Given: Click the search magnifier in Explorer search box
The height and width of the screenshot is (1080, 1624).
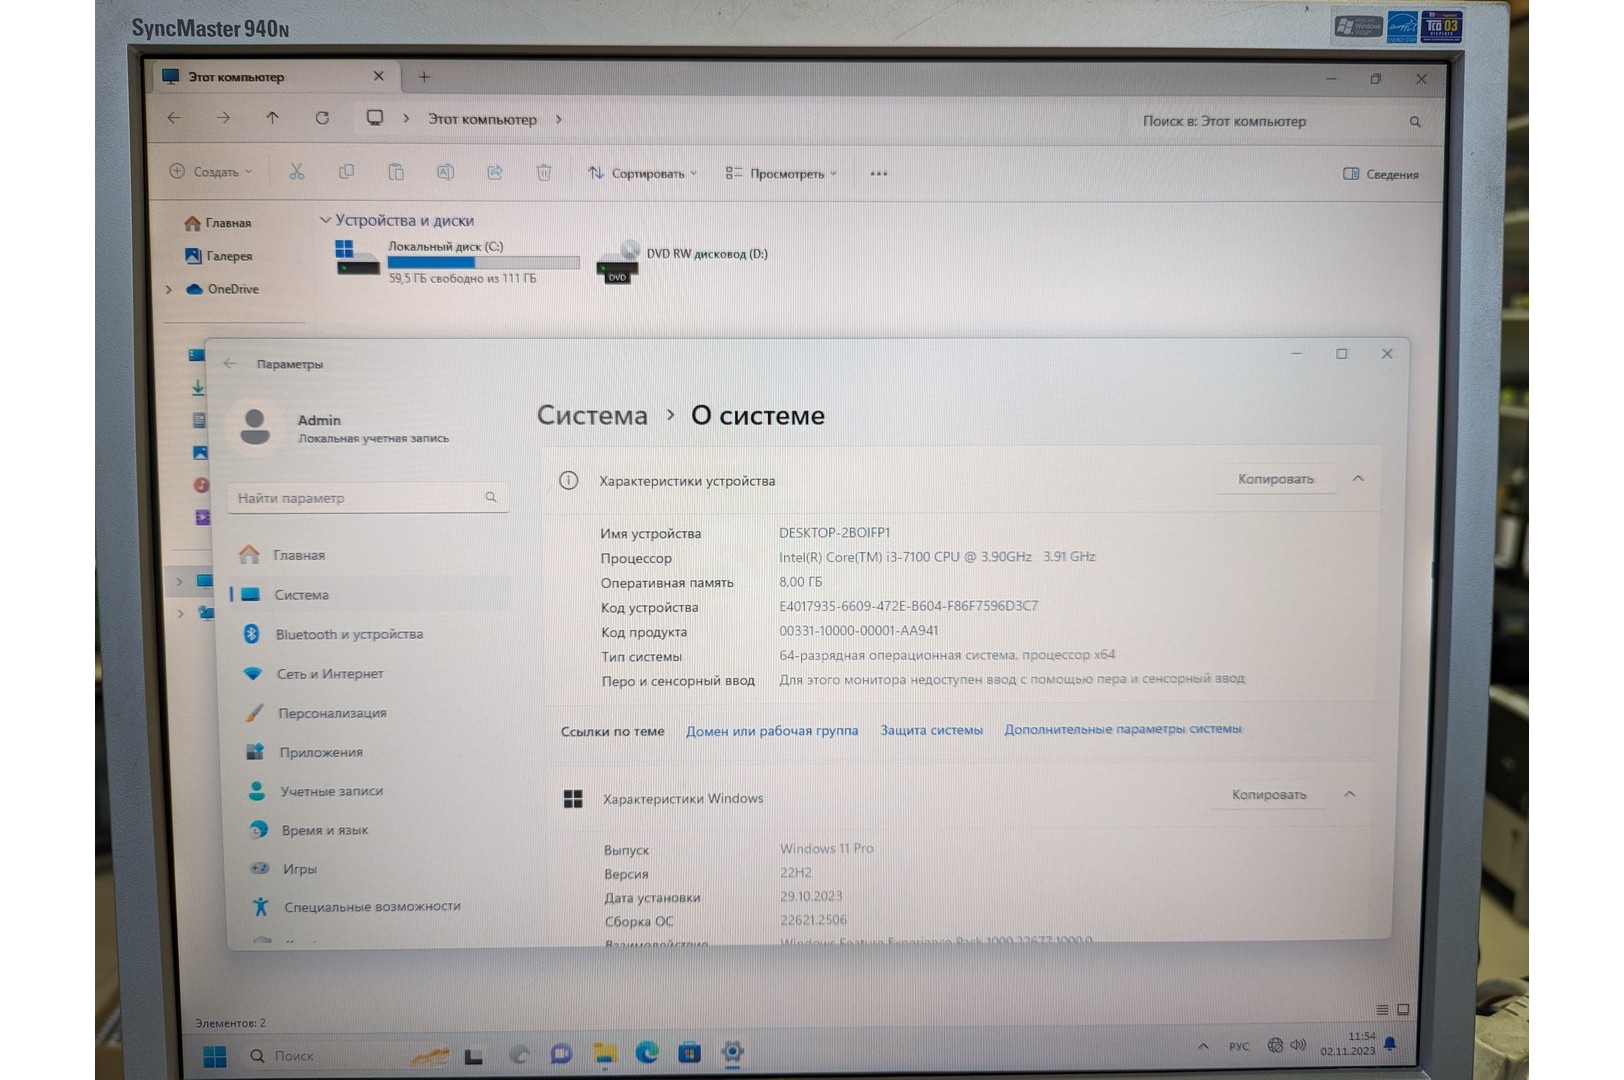Looking at the screenshot, I should [1415, 122].
